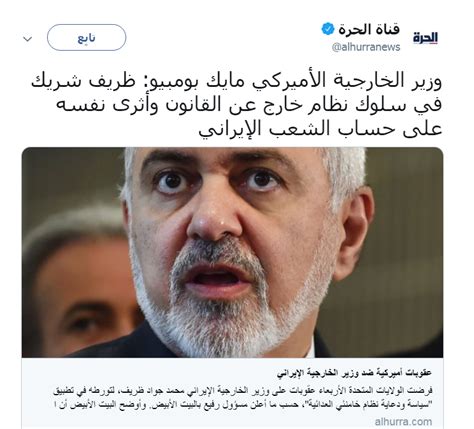Image resolution: width=474 pixels, height=429 pixels.
Task: Open the Alhurra profile logo avatar
Action: [x=425, y=38]
